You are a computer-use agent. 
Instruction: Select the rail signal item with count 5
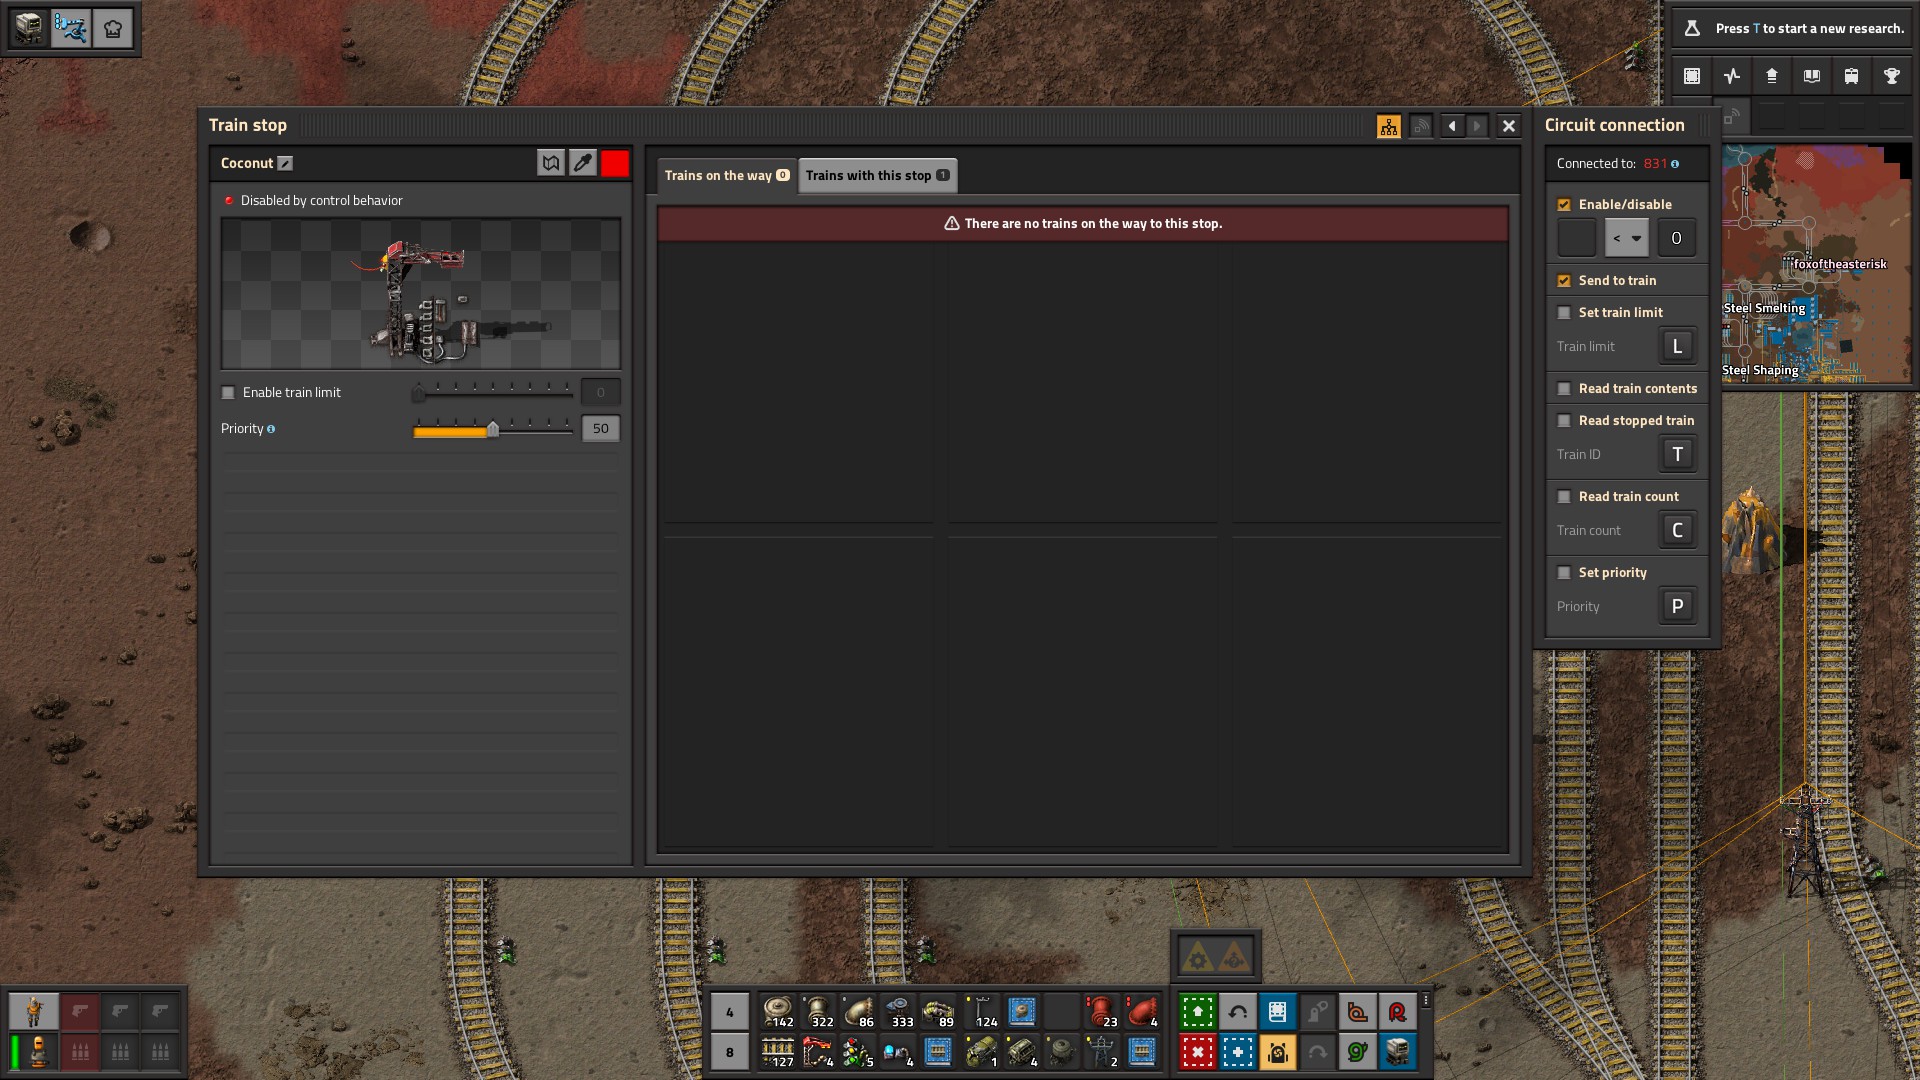click(858, 1052)
